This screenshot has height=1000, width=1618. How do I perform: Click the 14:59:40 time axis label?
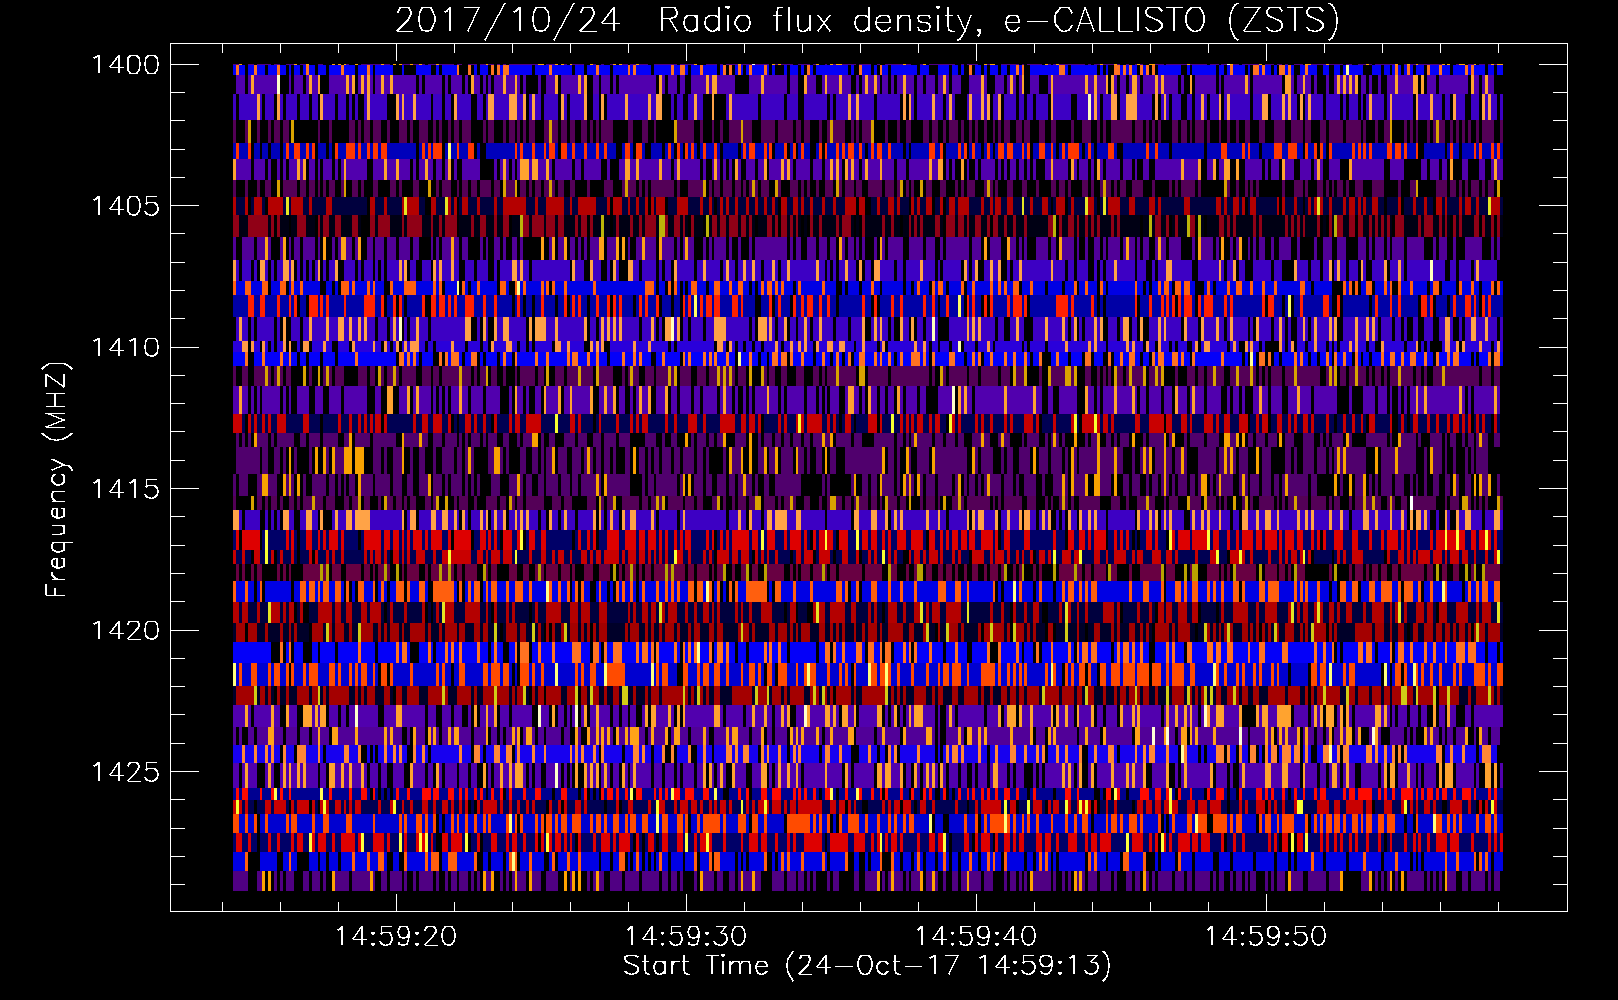click(976, 936)
